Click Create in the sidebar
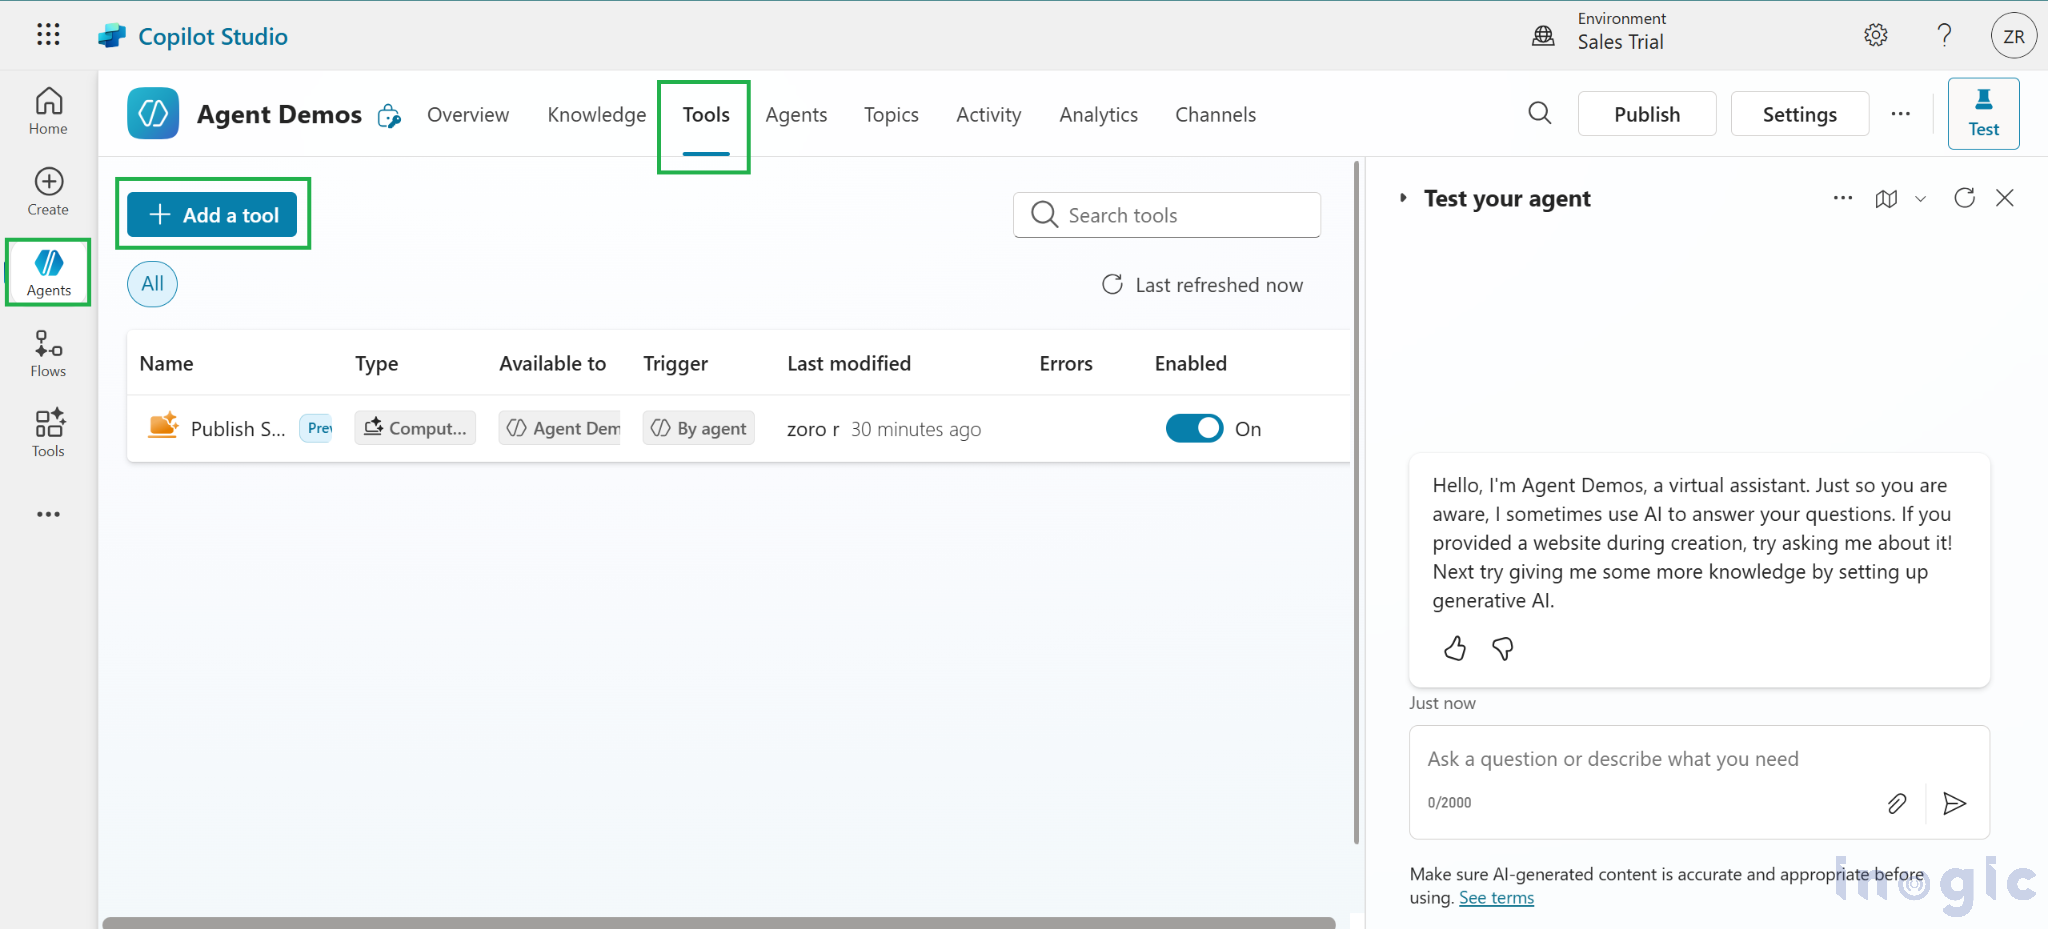Image resolution: width=2048 pixels, height=929 pixels. [48, 191]
